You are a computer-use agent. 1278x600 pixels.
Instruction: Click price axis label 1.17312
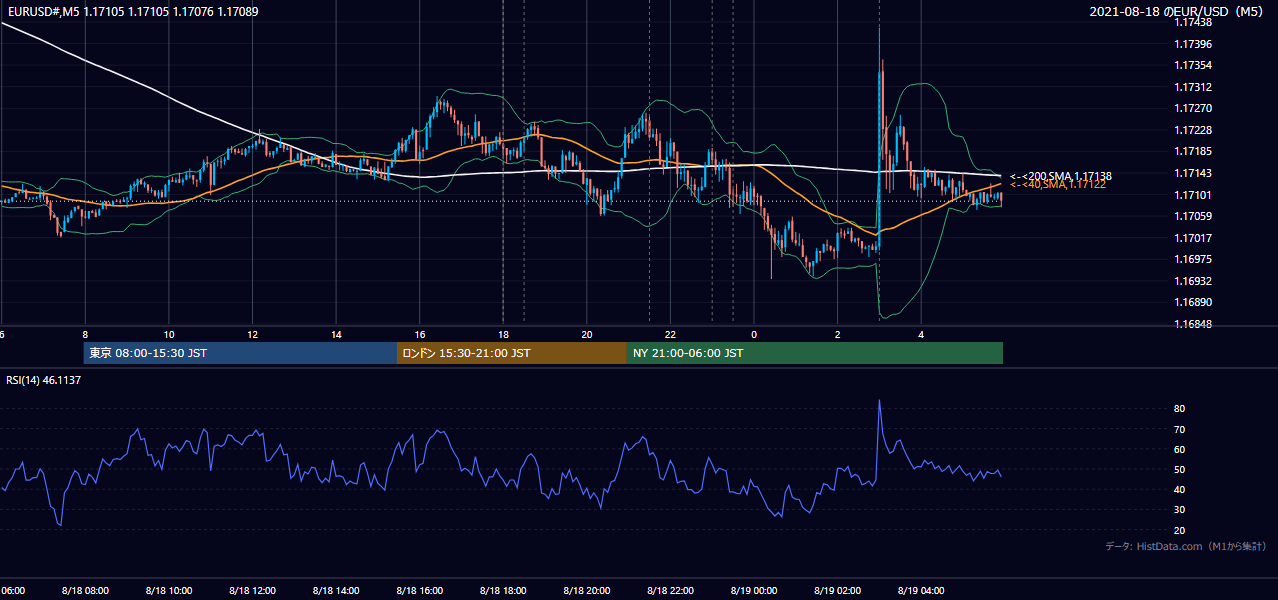pos(1194,87)
